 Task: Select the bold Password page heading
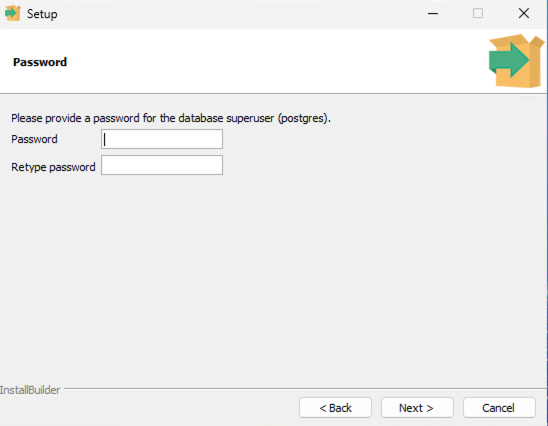tap(40, 62)
